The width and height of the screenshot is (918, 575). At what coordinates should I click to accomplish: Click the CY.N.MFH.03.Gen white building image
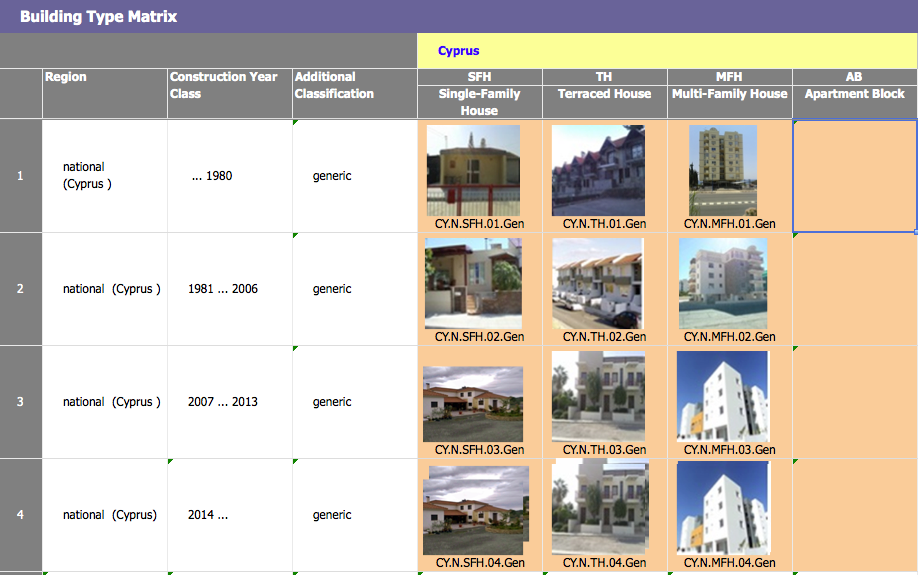[x=723, y=396]
